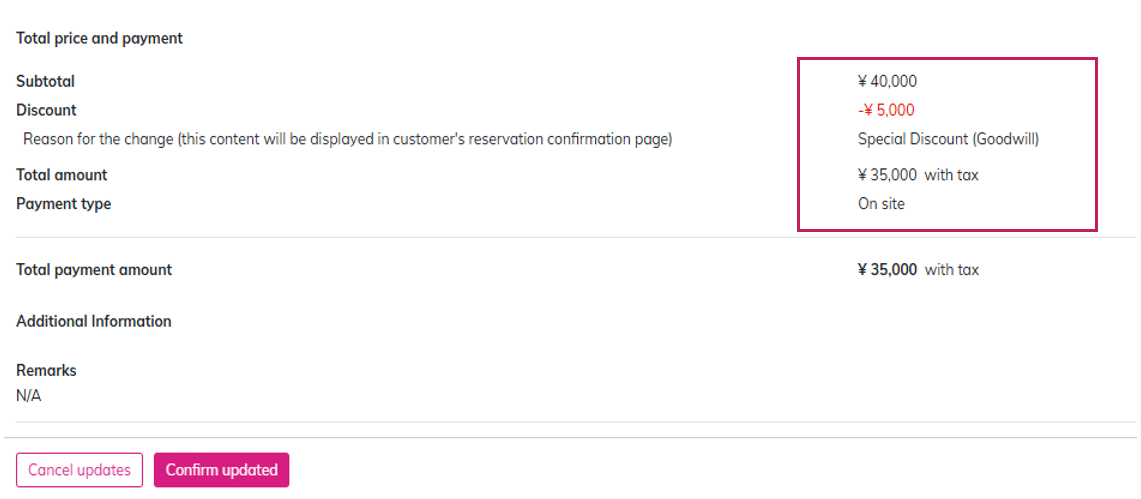Viewport: 1141px width, 499px height.
Task: Select the Subtotal label
Action: tap(45, 82)
